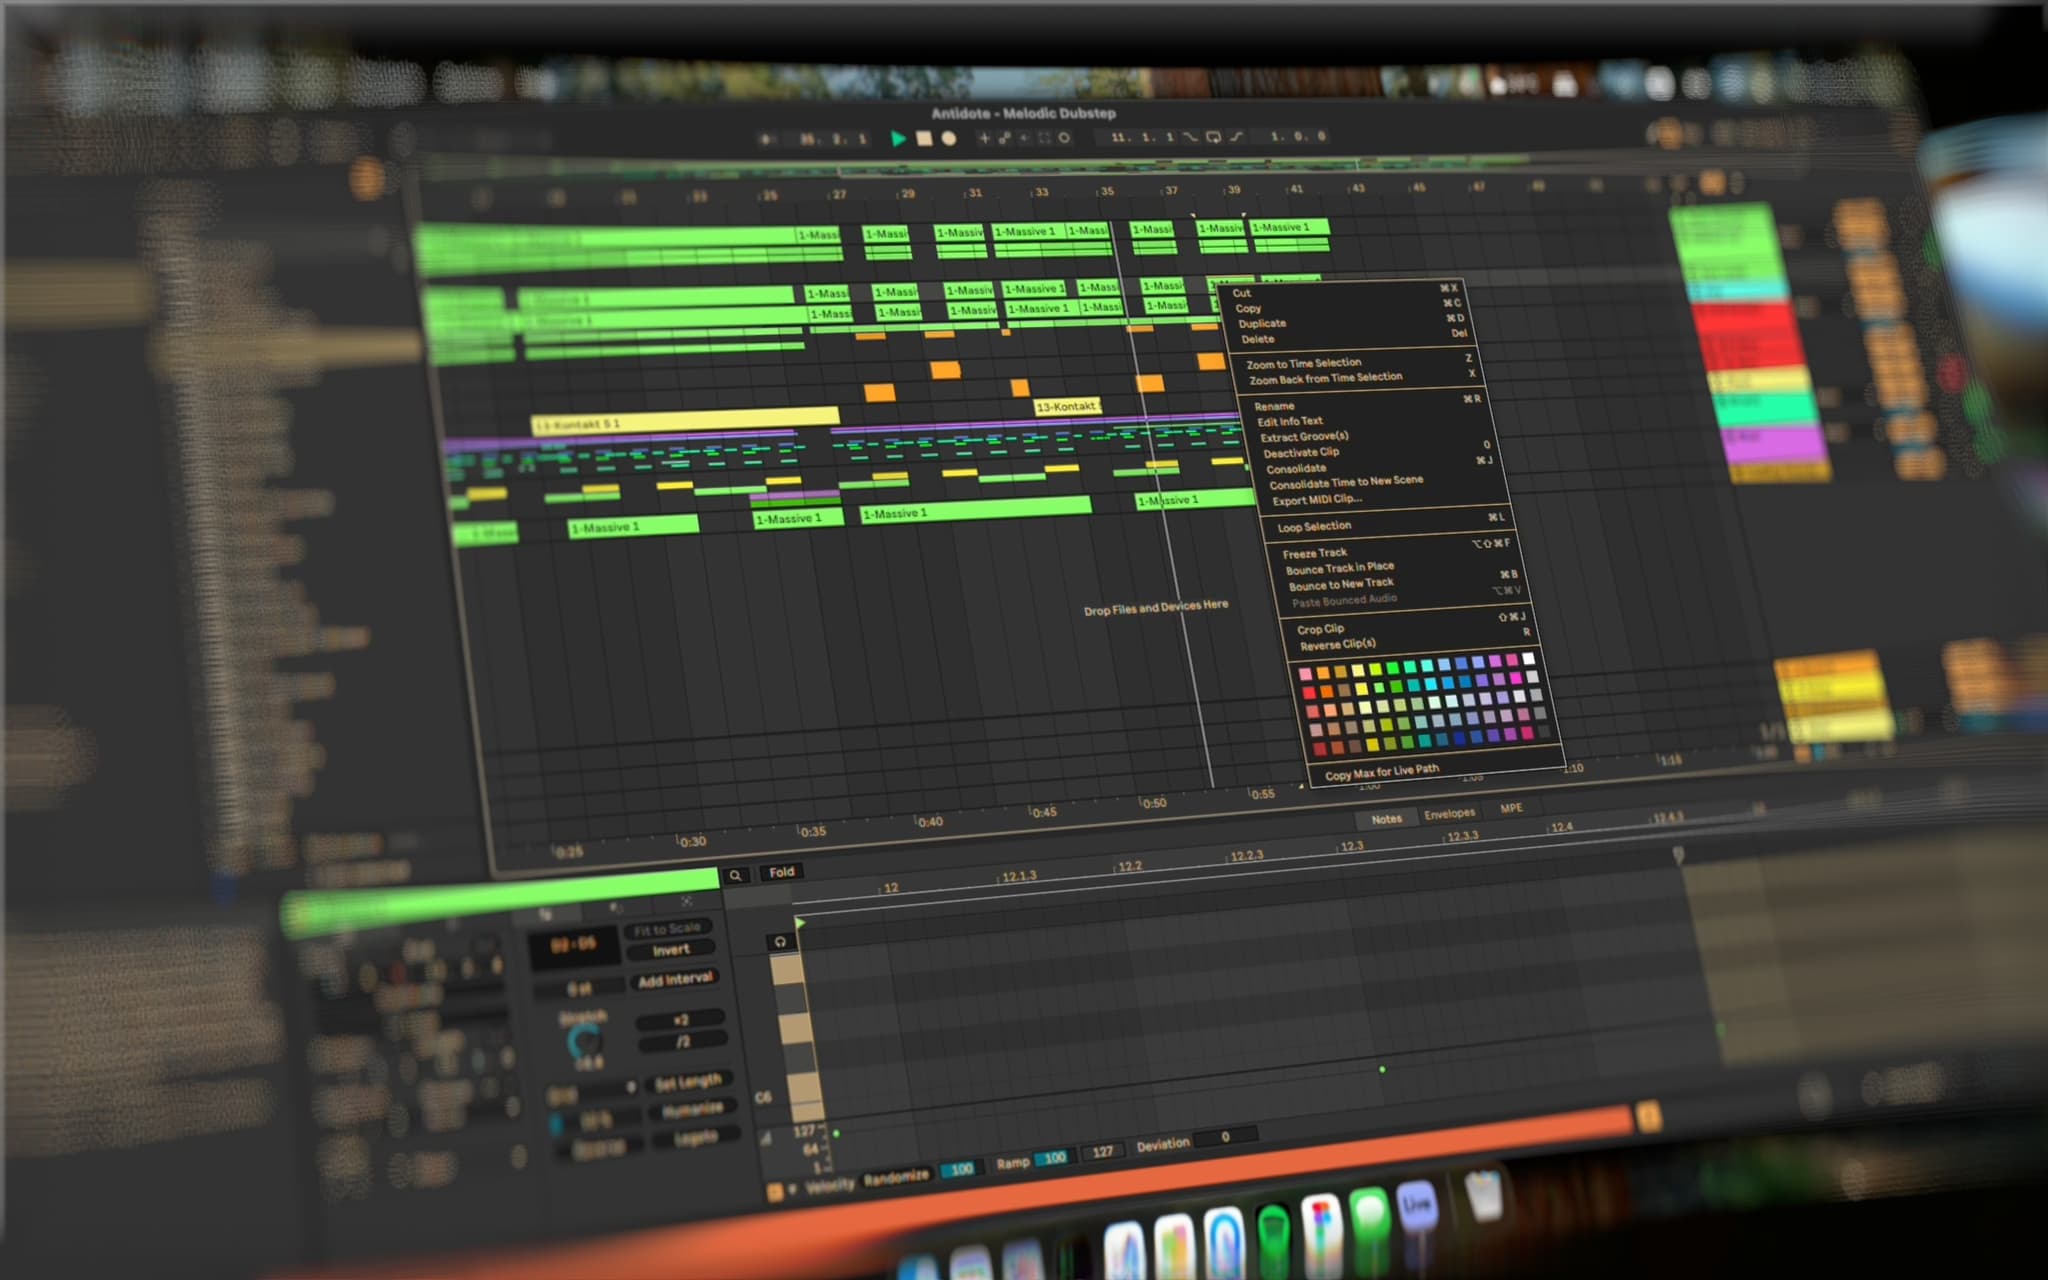This screenshot has height=1280, width=2048.
Task: Click the MIDI Arrangement Overdub plus icon
Action: 985,138
